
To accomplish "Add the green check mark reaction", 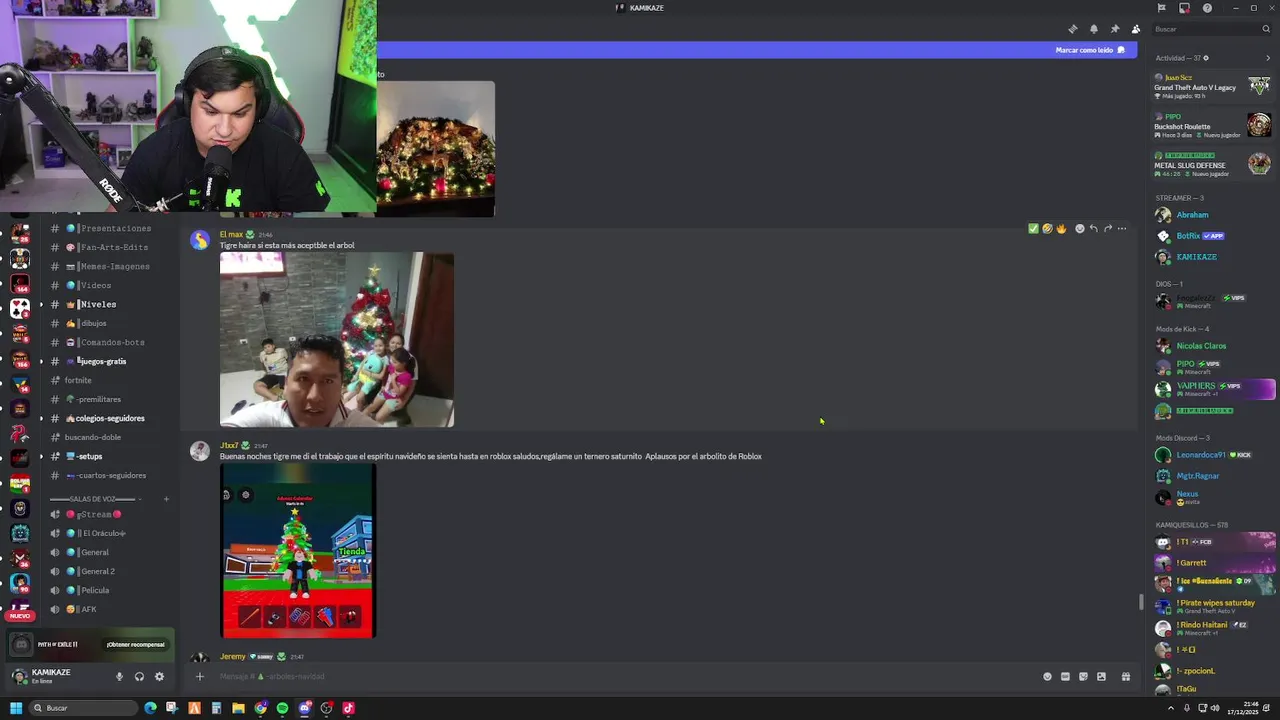I will point(1033,229).
